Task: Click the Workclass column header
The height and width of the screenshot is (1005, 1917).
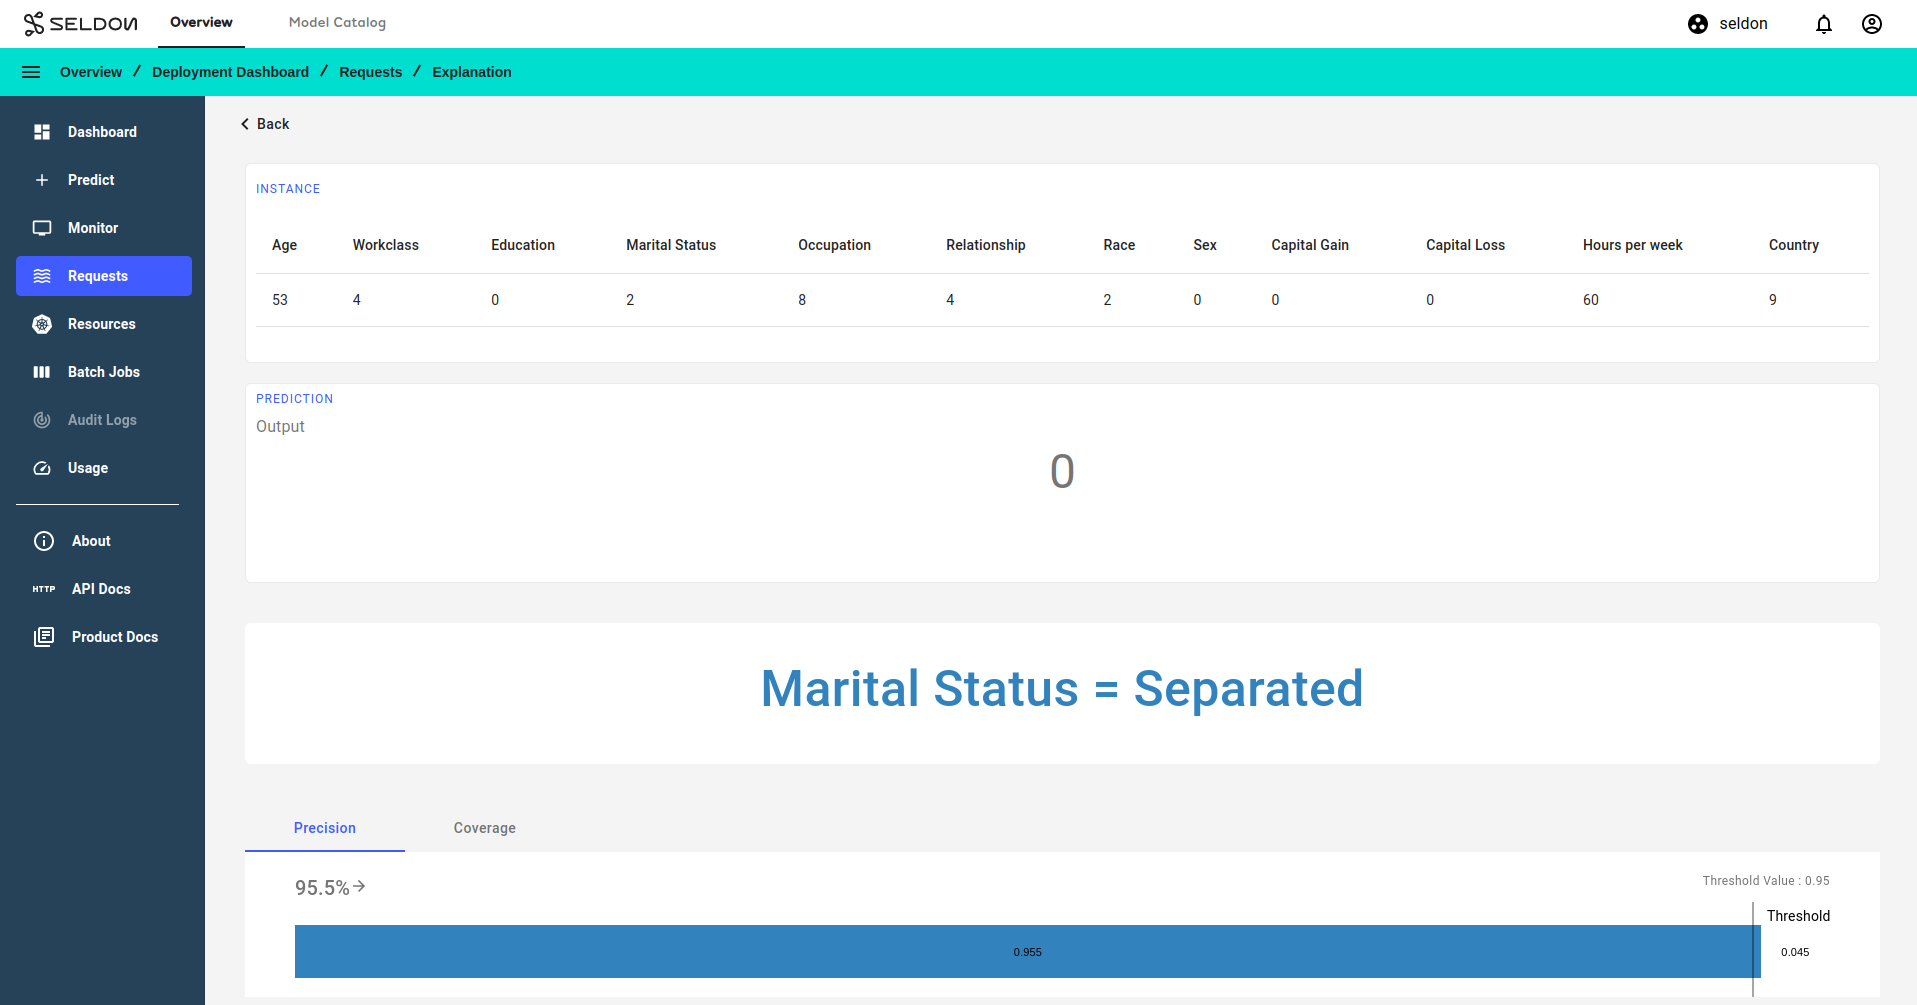Action: tap(386, 245)
